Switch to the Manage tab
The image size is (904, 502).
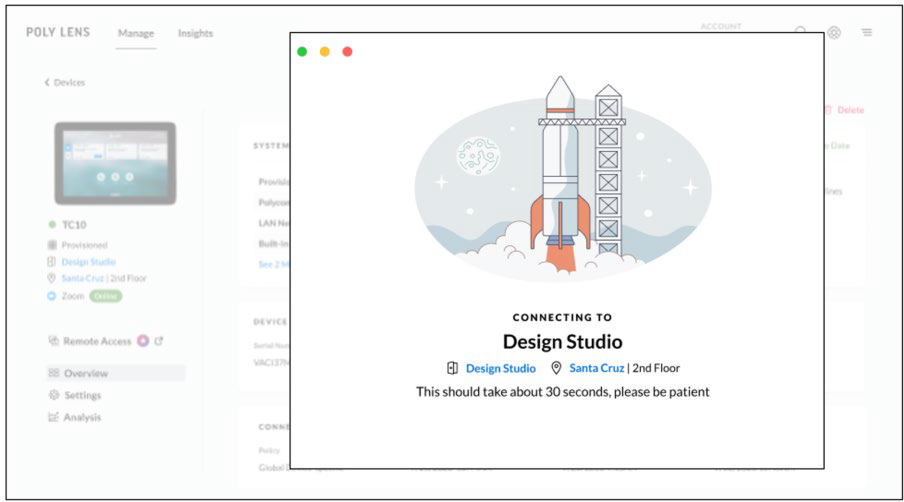coord(135,33)
